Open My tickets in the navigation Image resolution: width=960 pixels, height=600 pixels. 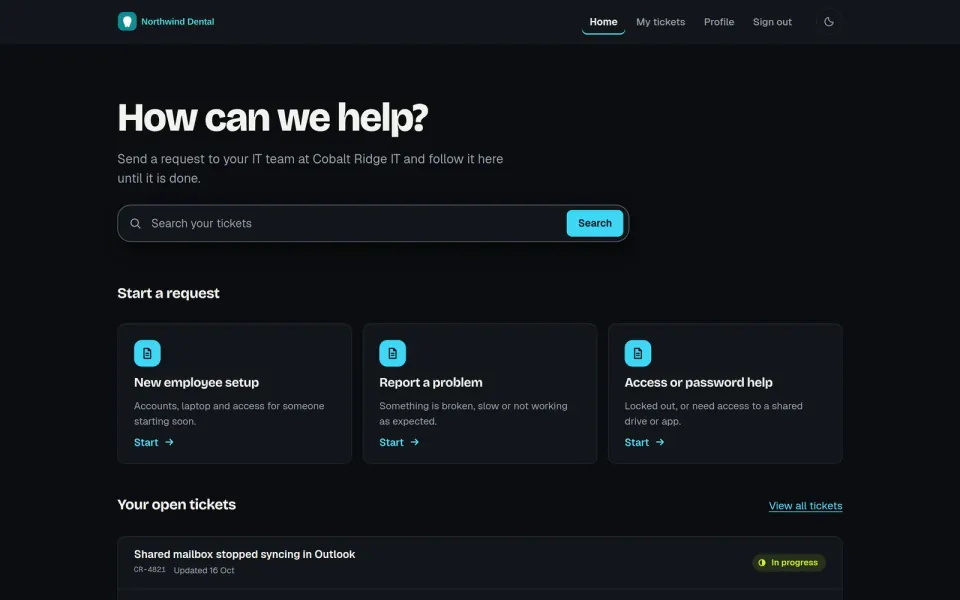pyautogui.click(x=661, y=22)
